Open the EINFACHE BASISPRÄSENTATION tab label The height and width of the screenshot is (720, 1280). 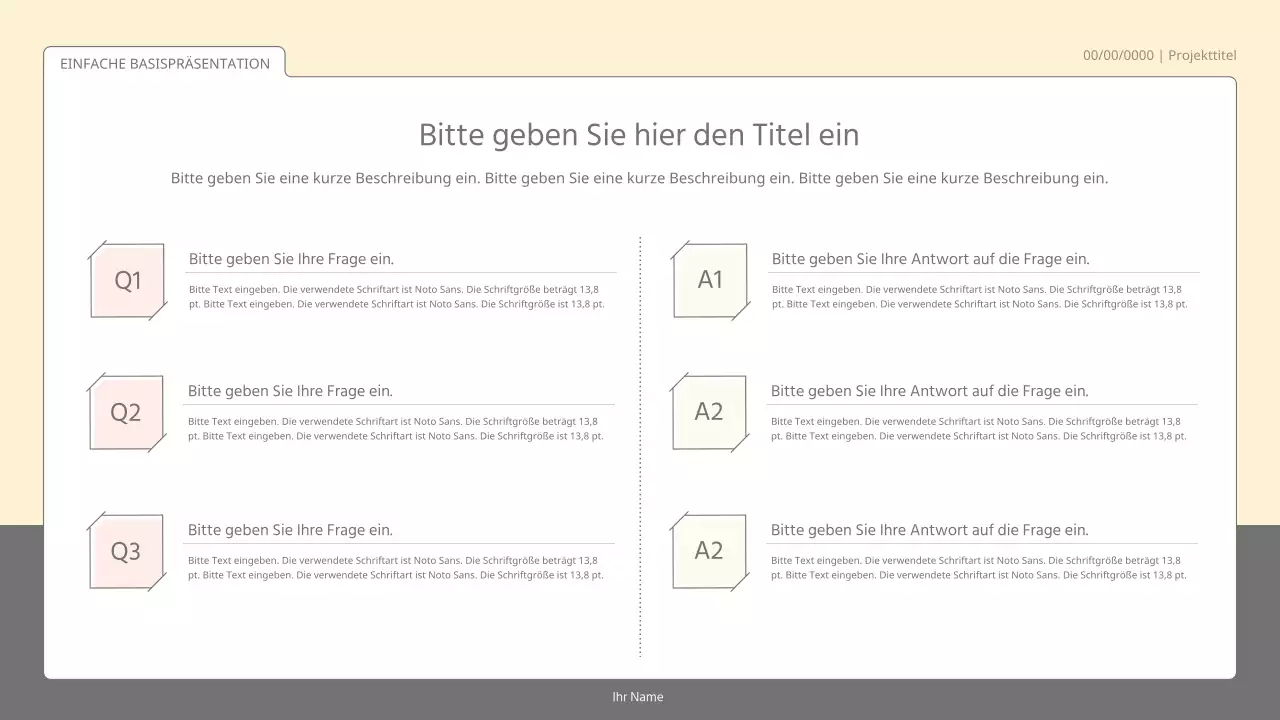point(165,63)
